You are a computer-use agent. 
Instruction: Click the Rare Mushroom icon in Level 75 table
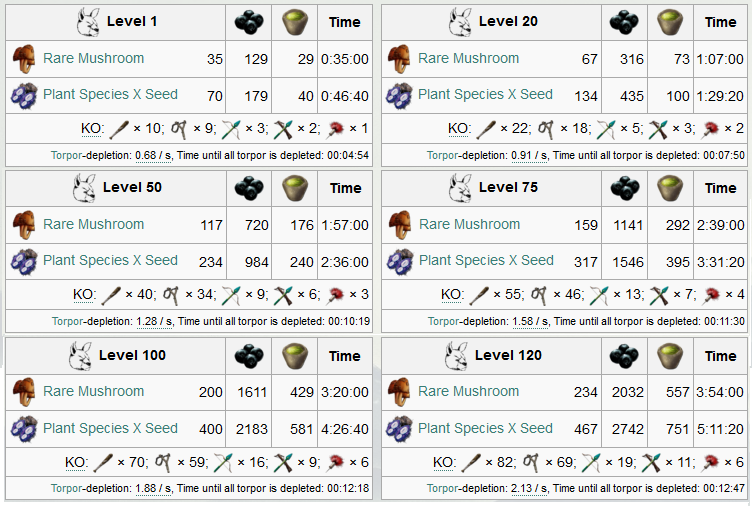click(x=400, y=224)
